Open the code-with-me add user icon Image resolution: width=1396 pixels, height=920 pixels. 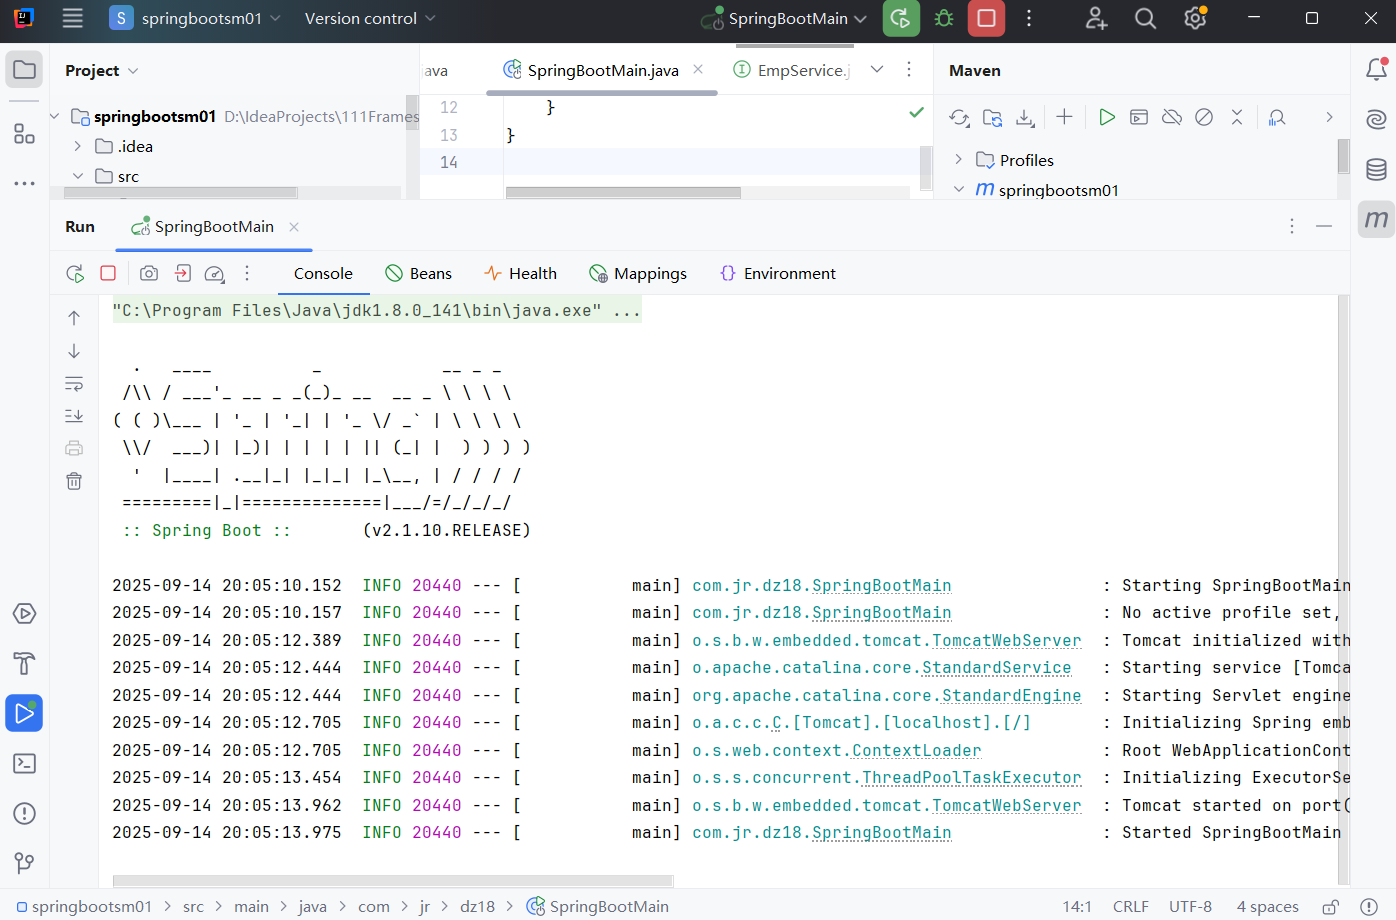click(1096, 18)
